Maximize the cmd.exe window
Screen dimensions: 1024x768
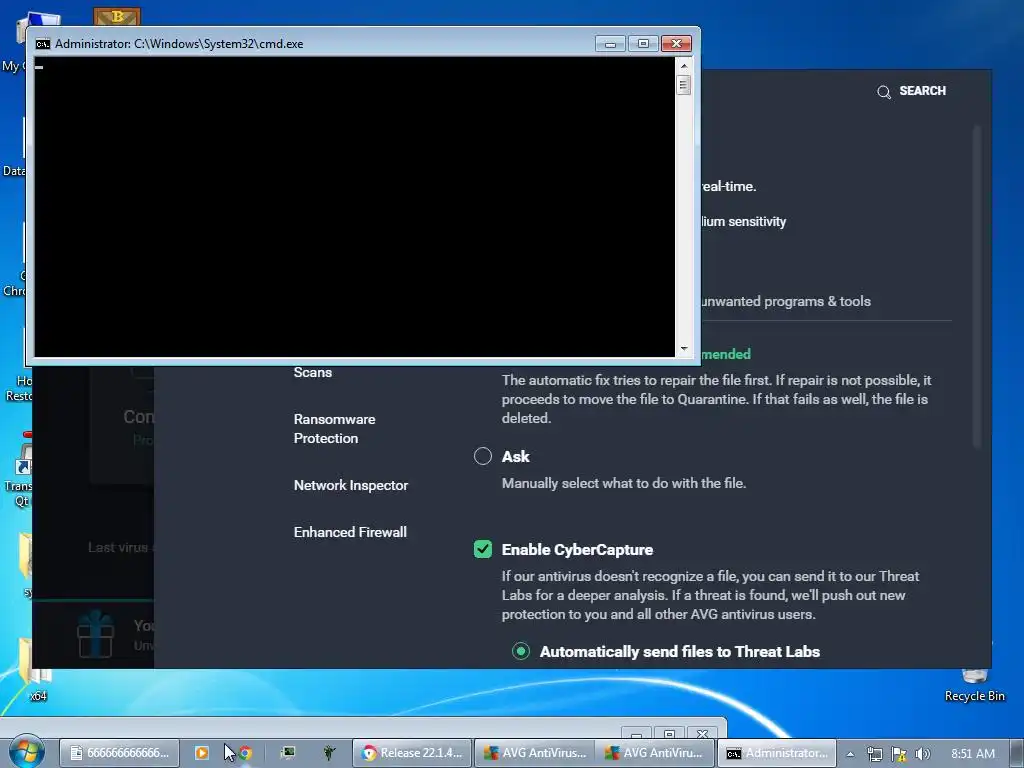click(643, 44)
